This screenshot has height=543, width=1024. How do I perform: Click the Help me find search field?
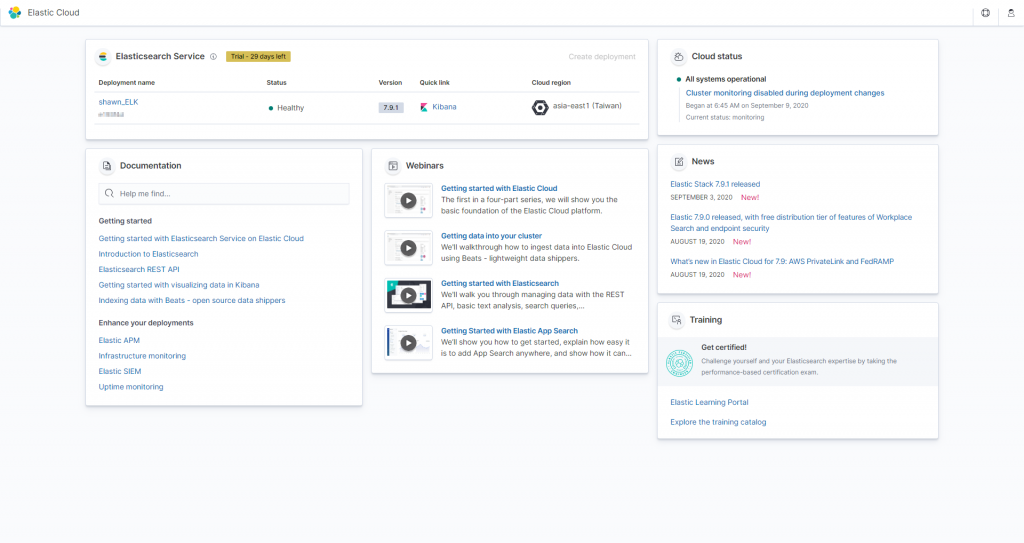point(224,193)
